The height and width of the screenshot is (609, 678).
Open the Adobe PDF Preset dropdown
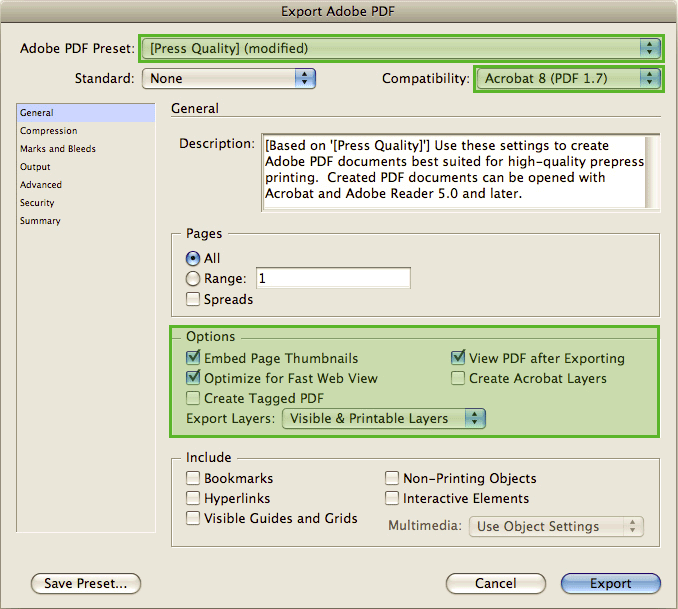[x=400, y=48]
